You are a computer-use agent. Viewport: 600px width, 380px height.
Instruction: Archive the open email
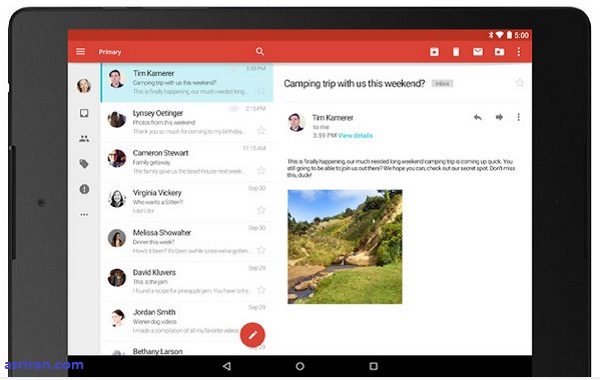tap(434, 52)
